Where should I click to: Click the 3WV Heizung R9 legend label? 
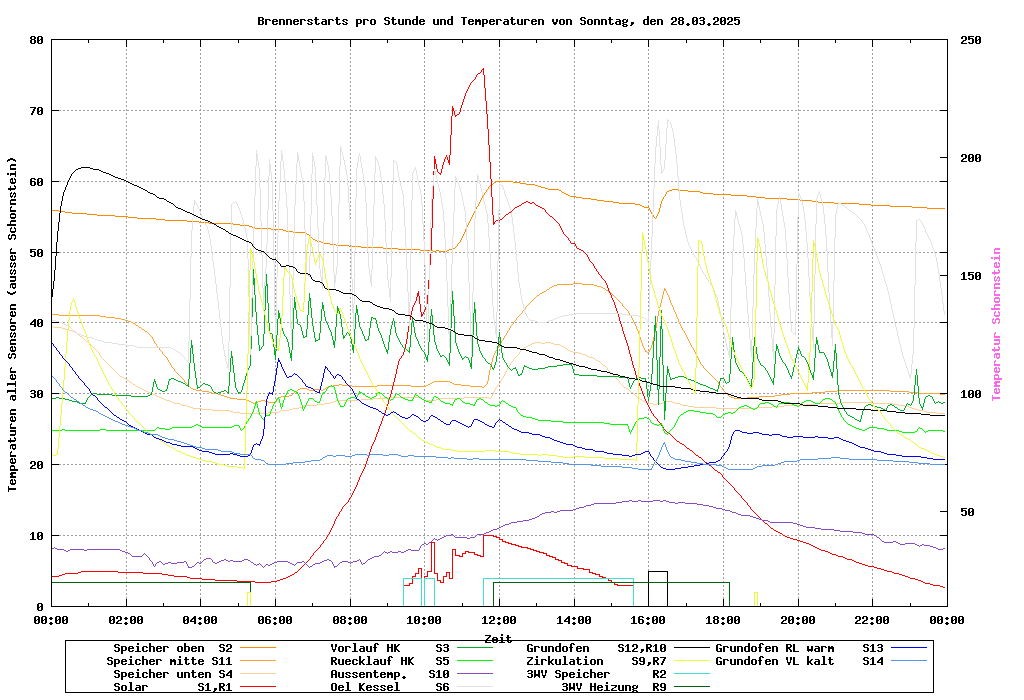point(613,687)
